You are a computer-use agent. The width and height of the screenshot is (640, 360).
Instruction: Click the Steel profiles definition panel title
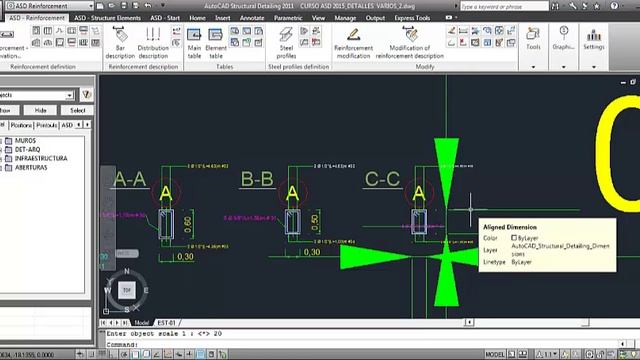tap(298, 67)
